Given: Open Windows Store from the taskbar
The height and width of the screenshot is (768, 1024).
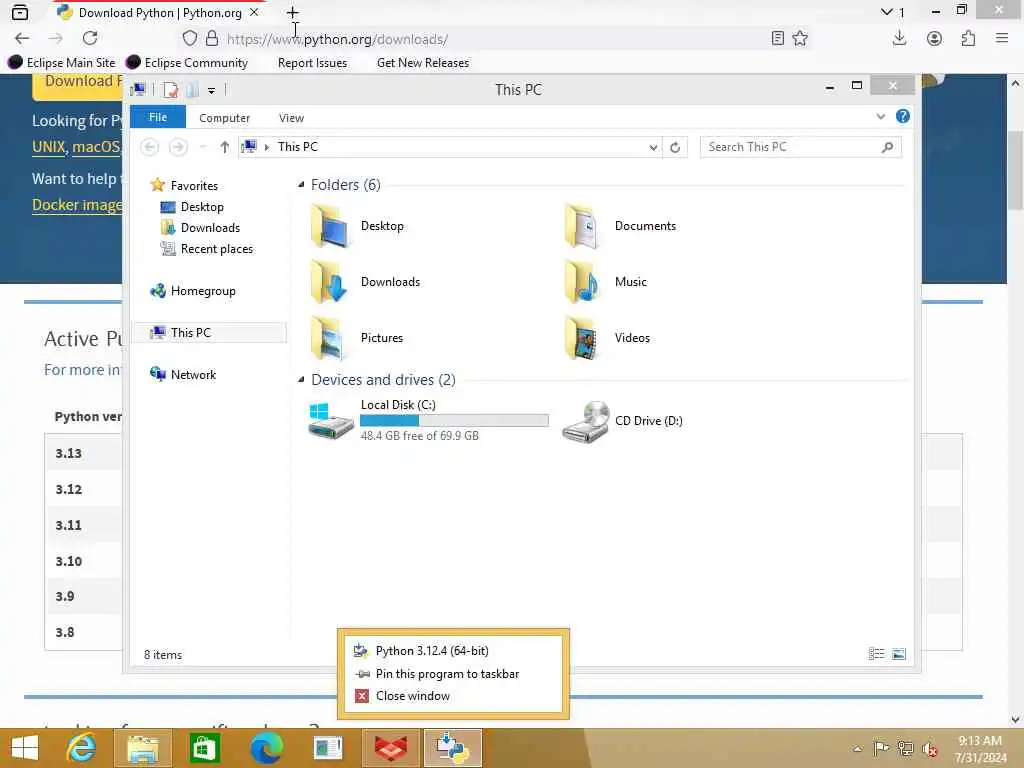Looking at the screenshot, I should point(204,748).
